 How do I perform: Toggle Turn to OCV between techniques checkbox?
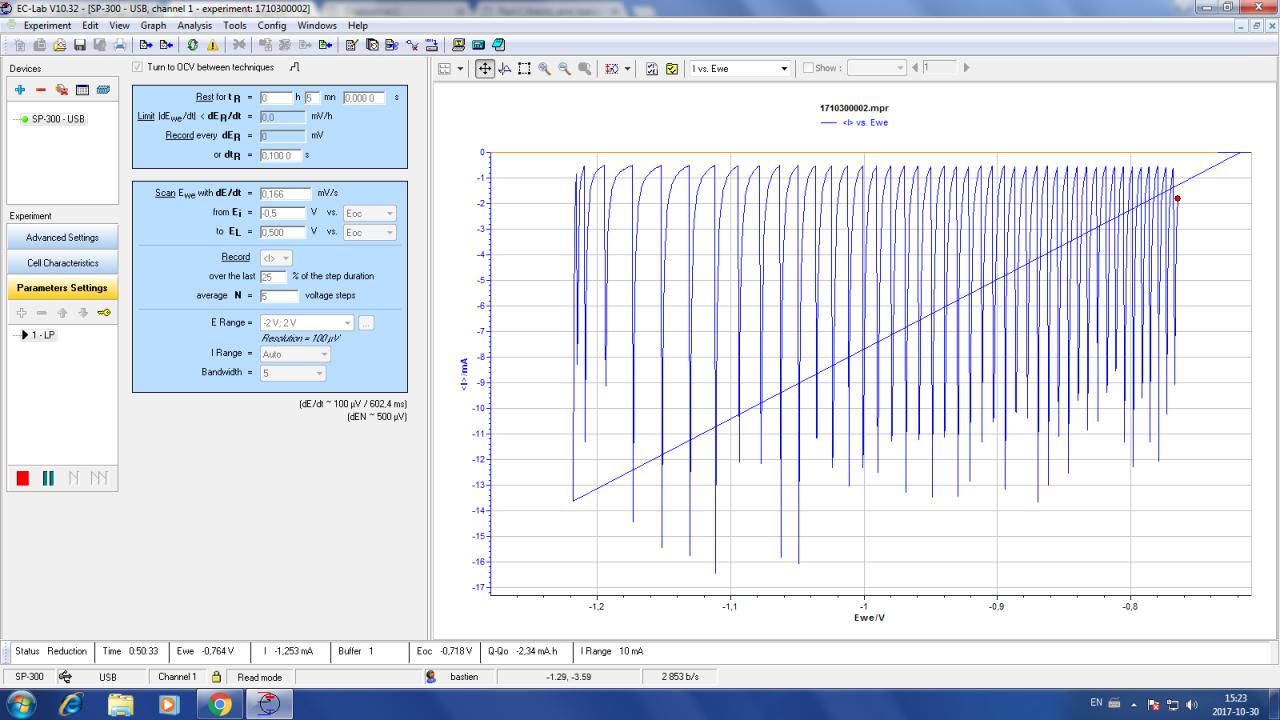pos(138,67)
